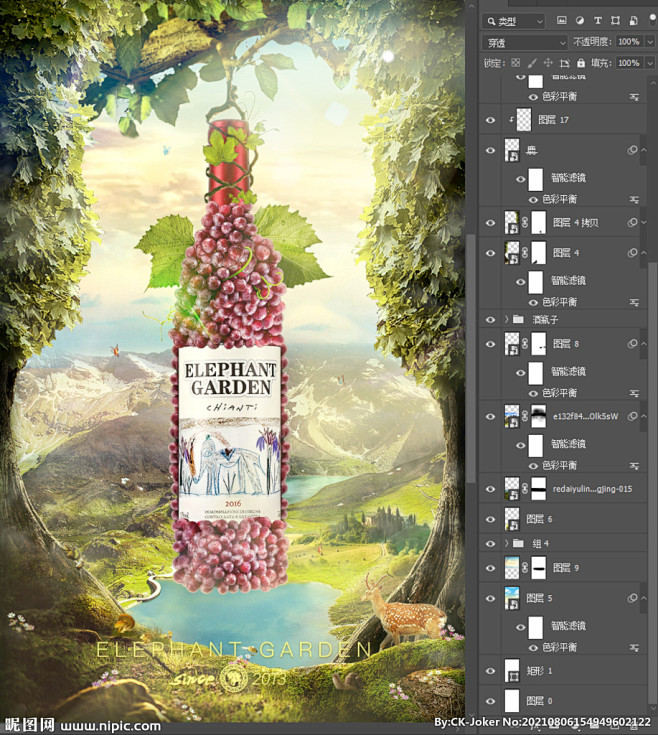
Task: Expand smart filters of 图层 4 拷贝
Action: (644, 223)
